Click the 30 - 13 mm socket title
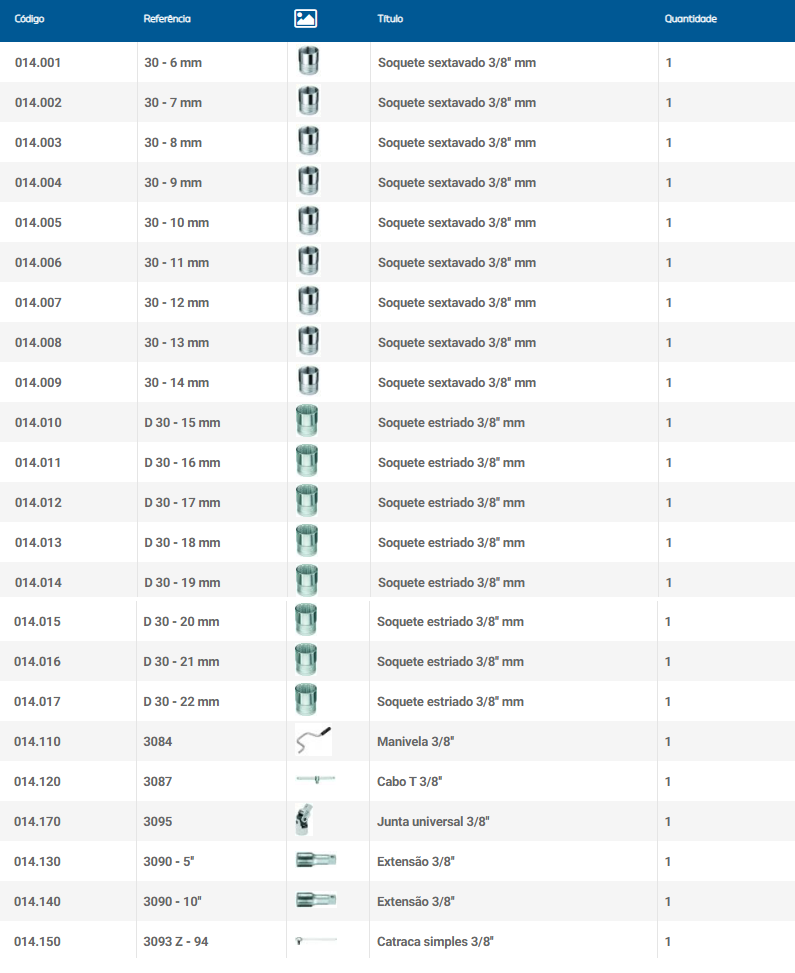The image size is (795, 973). pos(456,342)
